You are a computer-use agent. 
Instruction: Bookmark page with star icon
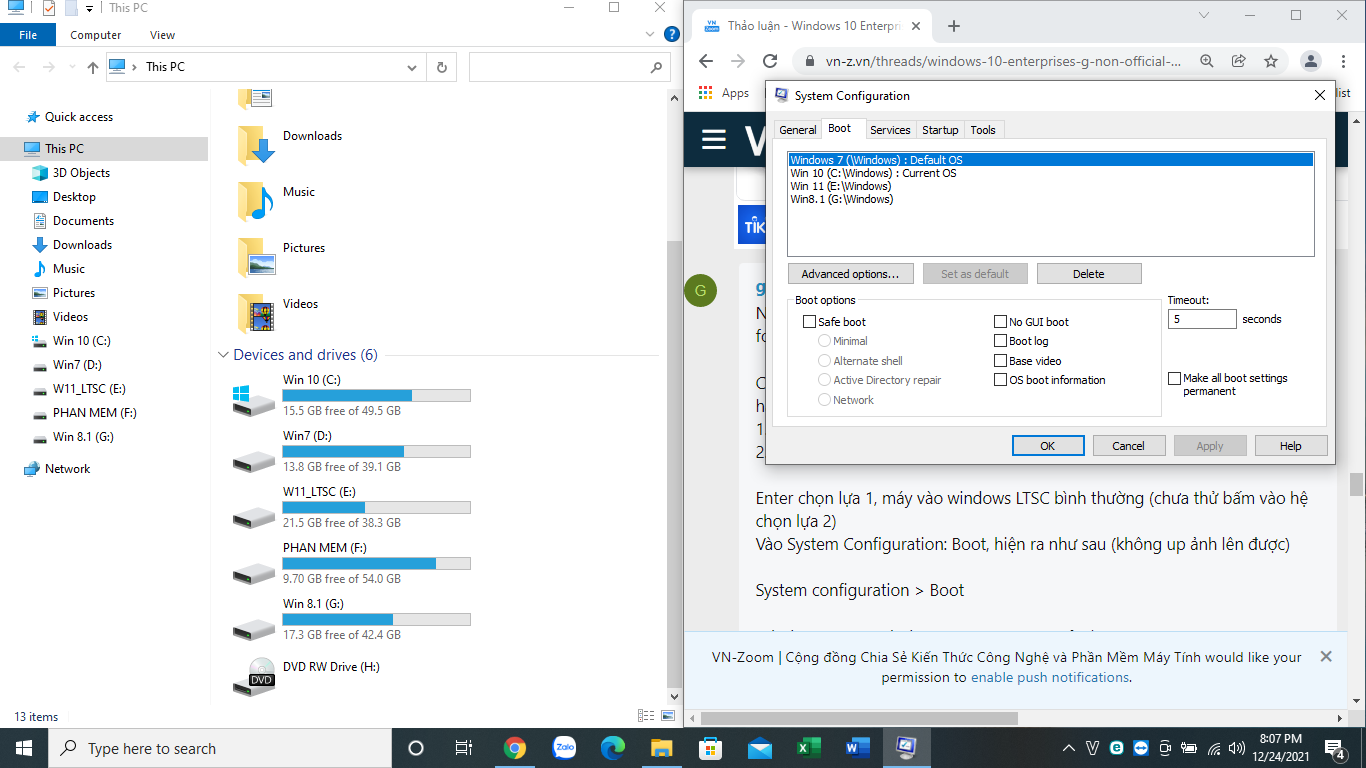1271,61
